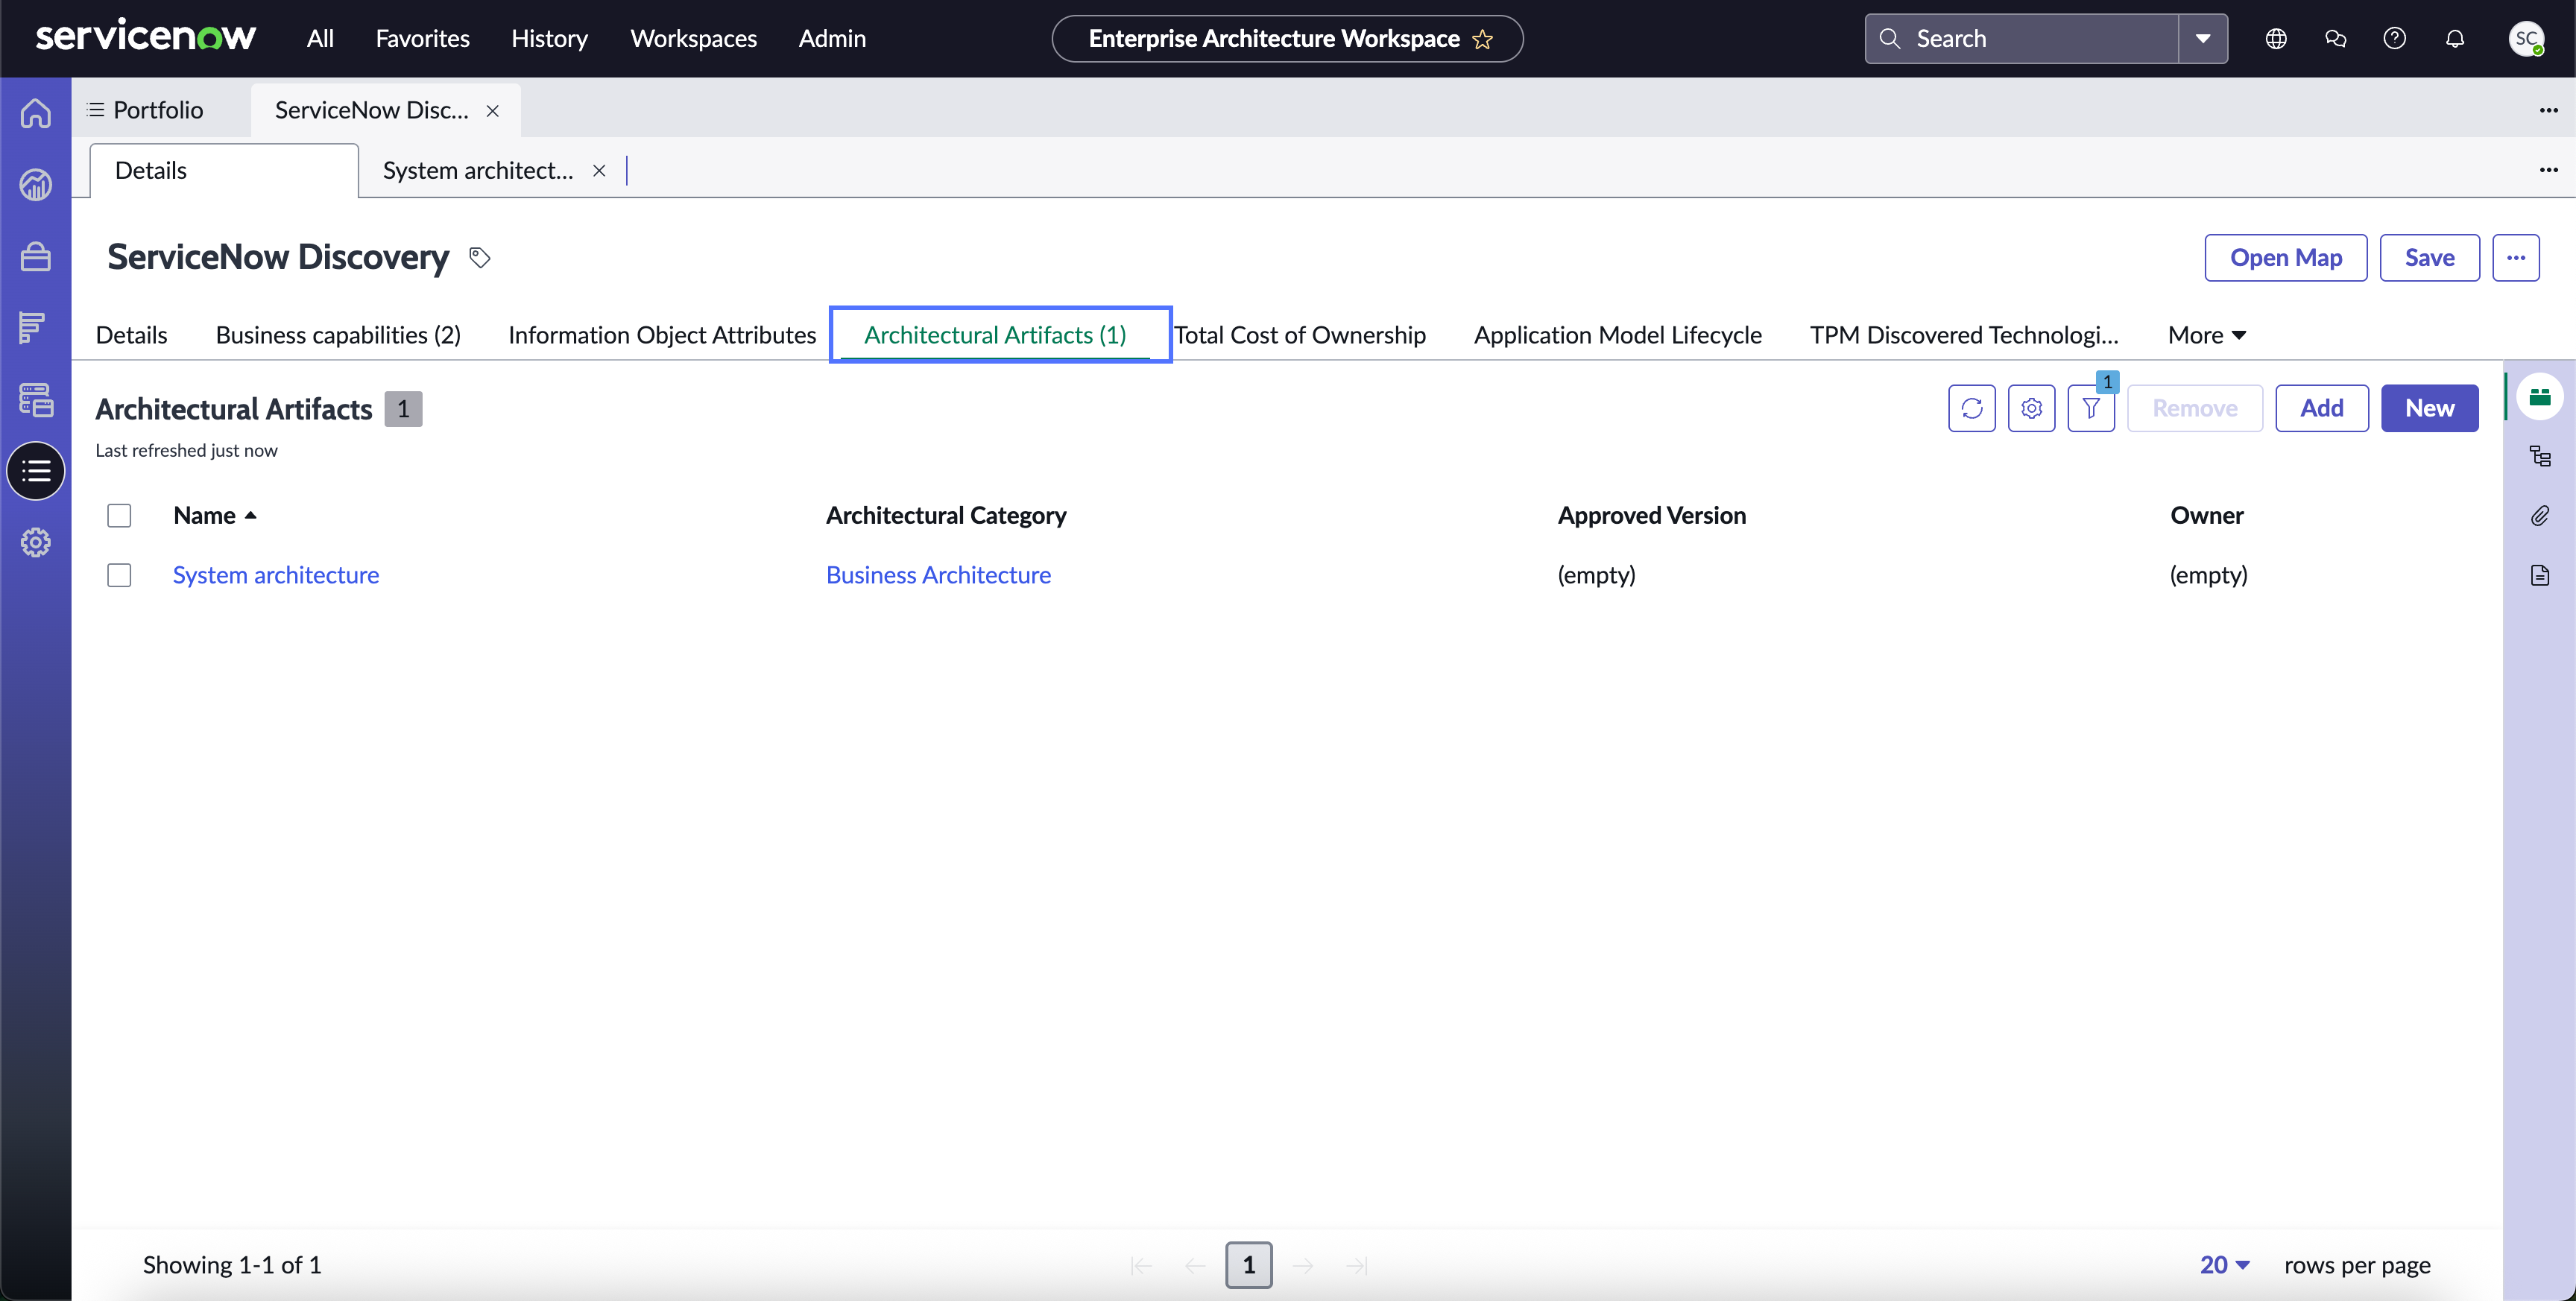This screenshot has width=2576, height=1301.
Task: Check the System architecture row checkbox
Action: [x=119, y=576]
